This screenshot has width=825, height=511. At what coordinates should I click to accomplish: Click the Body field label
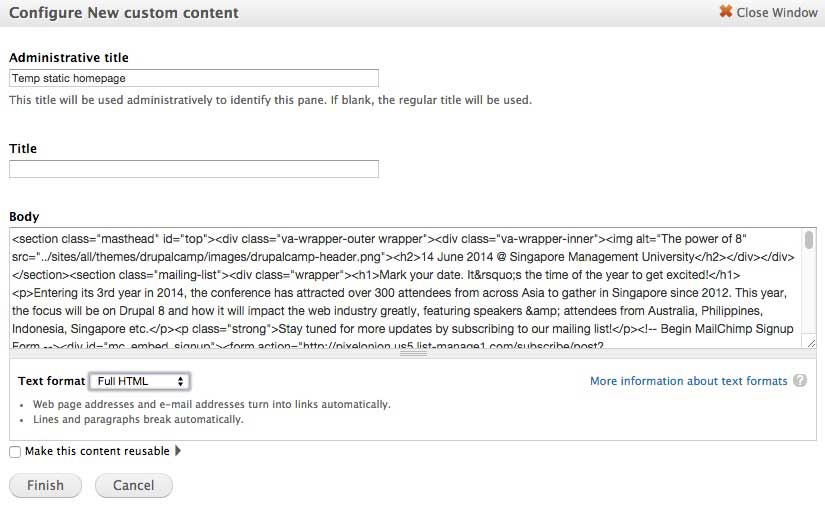pyautogui.click(x=24, y=217)
